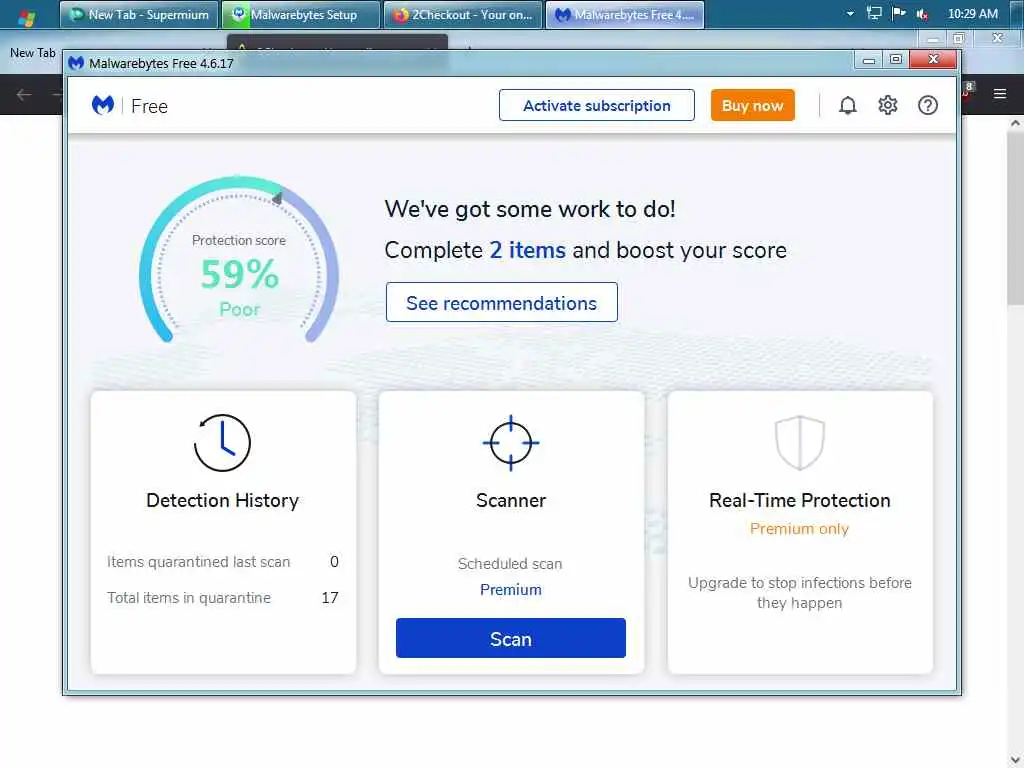Viewport: 1024px width, 768px height.
Task: Click the Scanner card title
Action: click(x=511, y=500)
